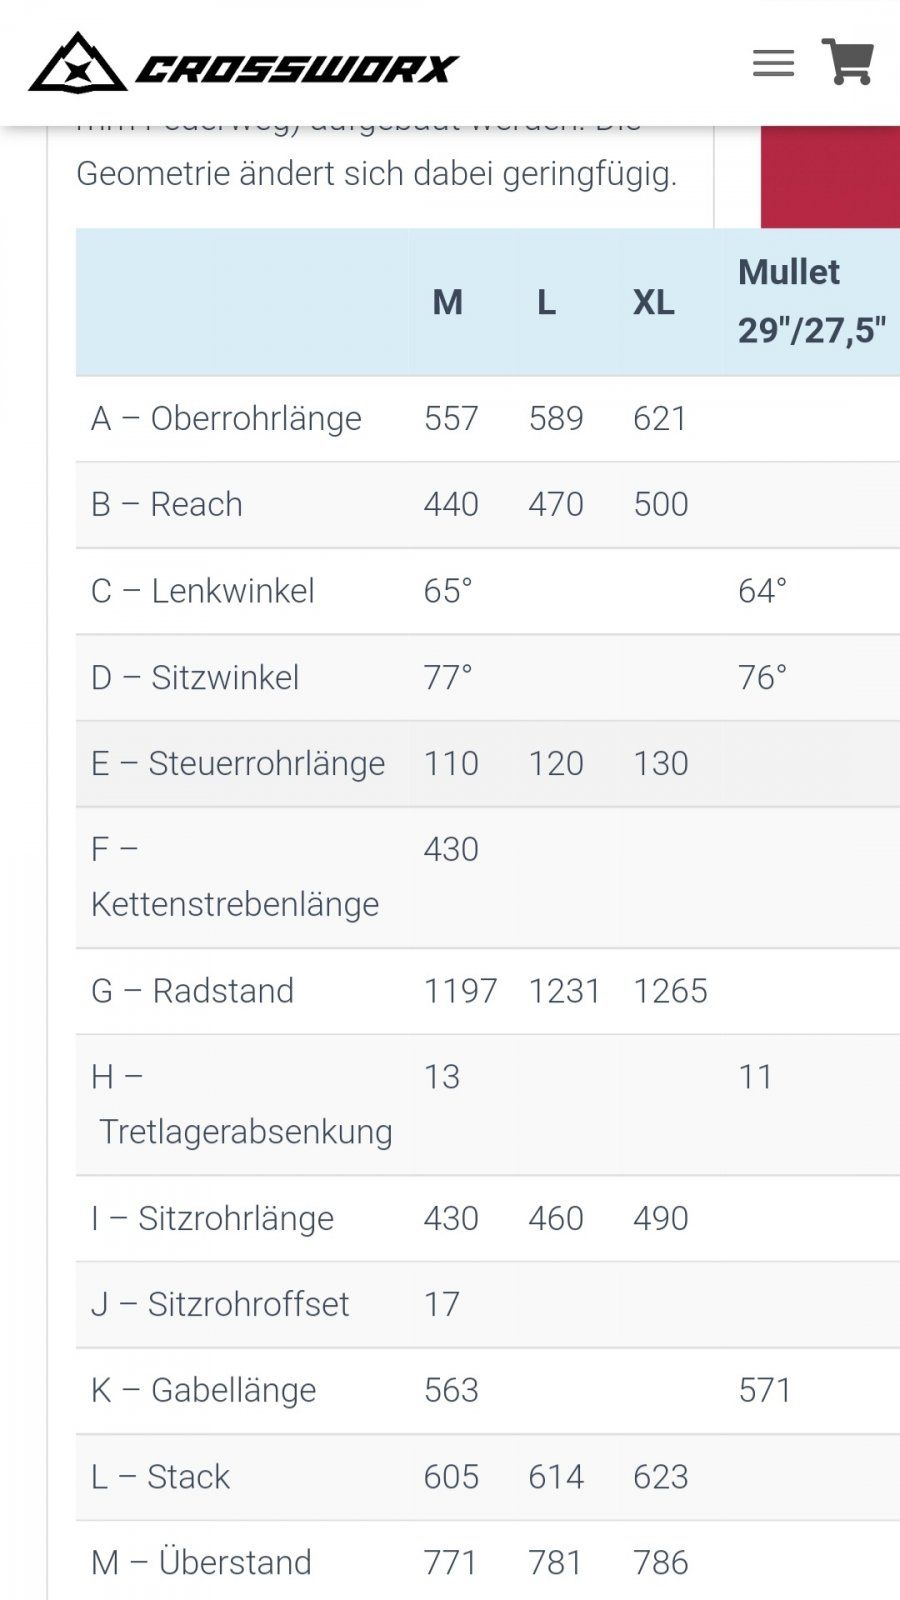This screenshot has width=900, height=1600.
Task: Click the C – Lenkwinkel row label
Action: point(203,591)
